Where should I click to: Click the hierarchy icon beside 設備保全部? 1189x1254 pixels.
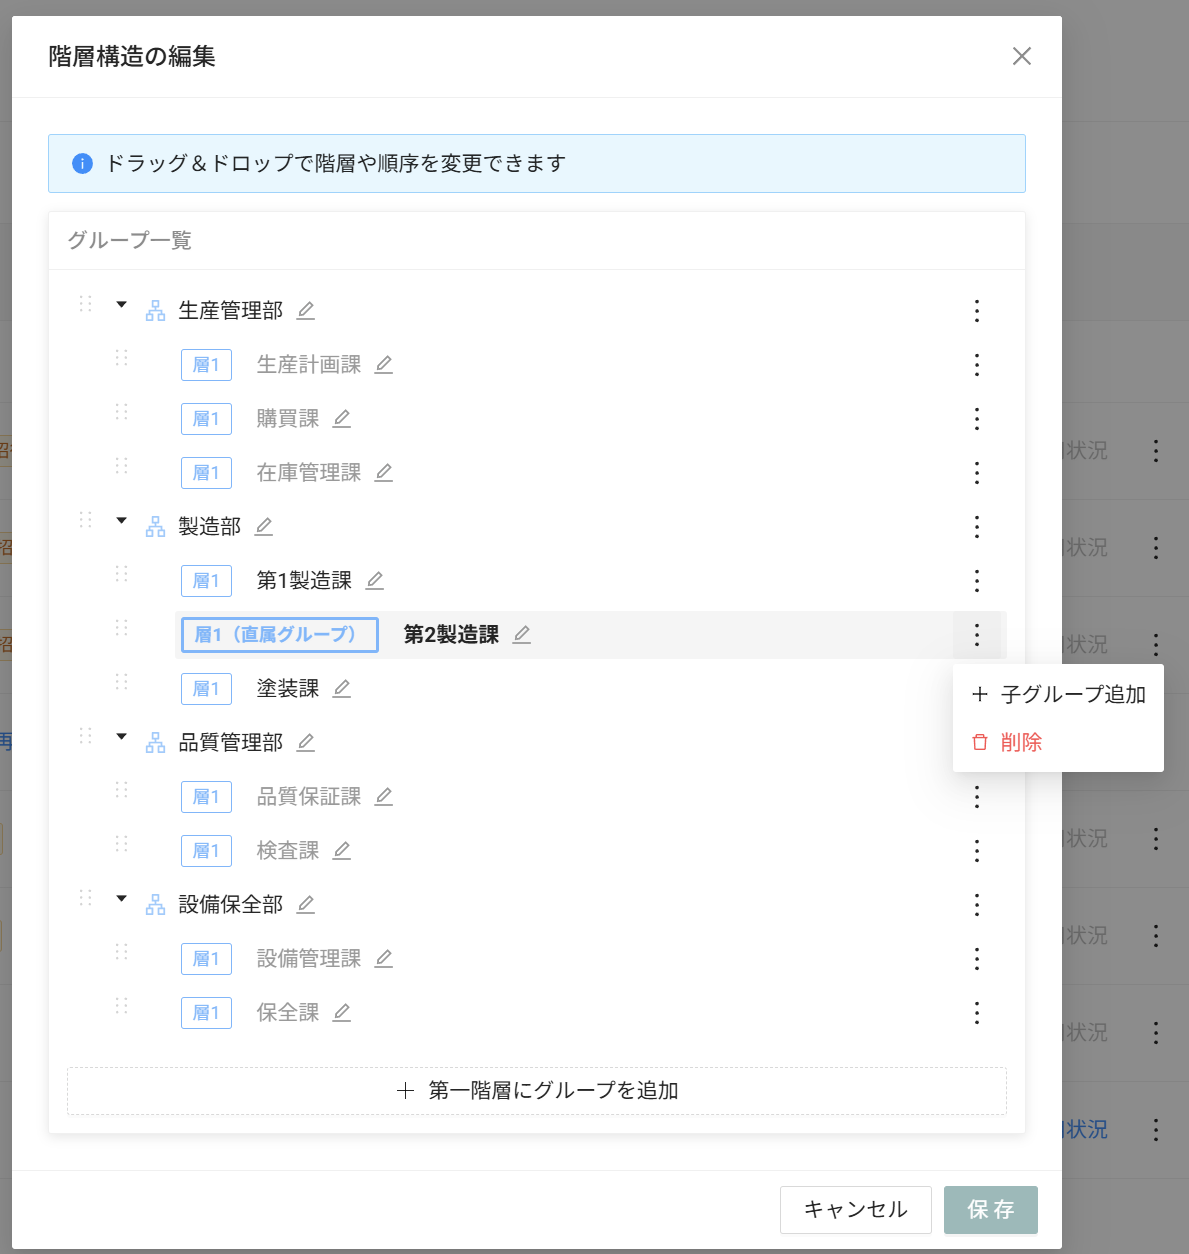tap(156, 905)
